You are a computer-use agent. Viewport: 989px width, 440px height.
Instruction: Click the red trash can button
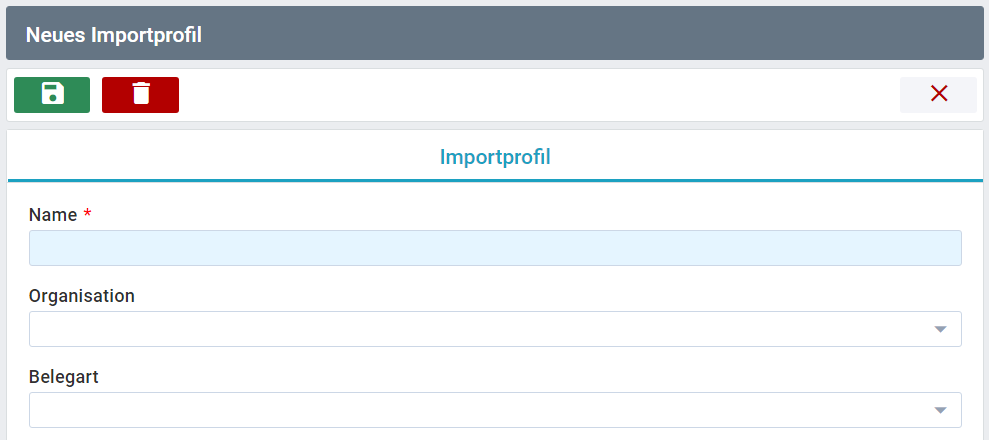coord(141,95)
